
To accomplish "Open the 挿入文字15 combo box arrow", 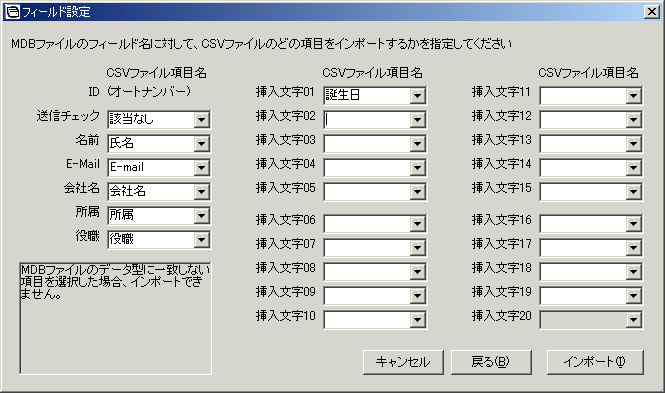I will coord(633,192).
